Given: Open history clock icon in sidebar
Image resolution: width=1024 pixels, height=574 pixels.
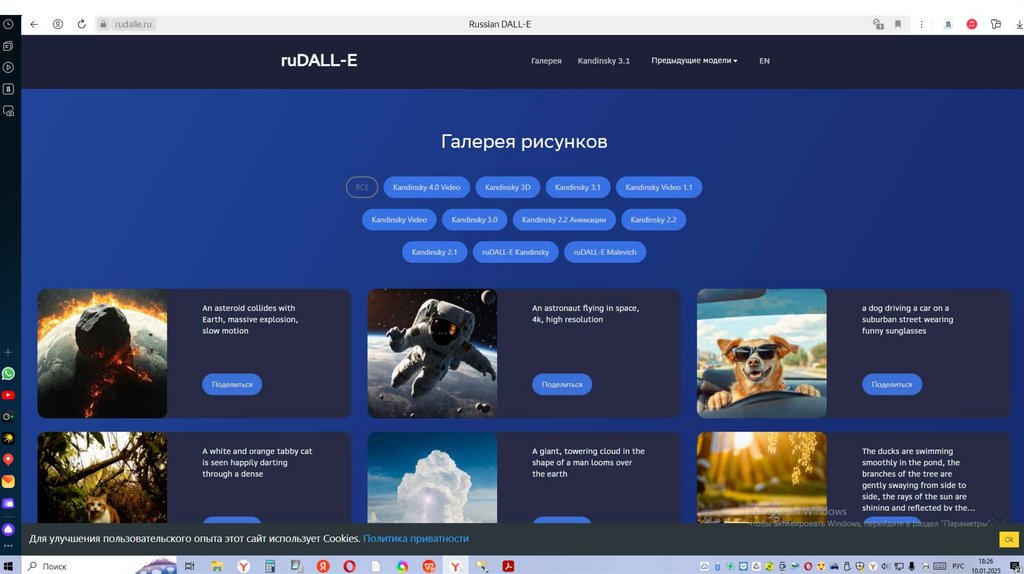Looking at the screenshot, I should 8,24.
